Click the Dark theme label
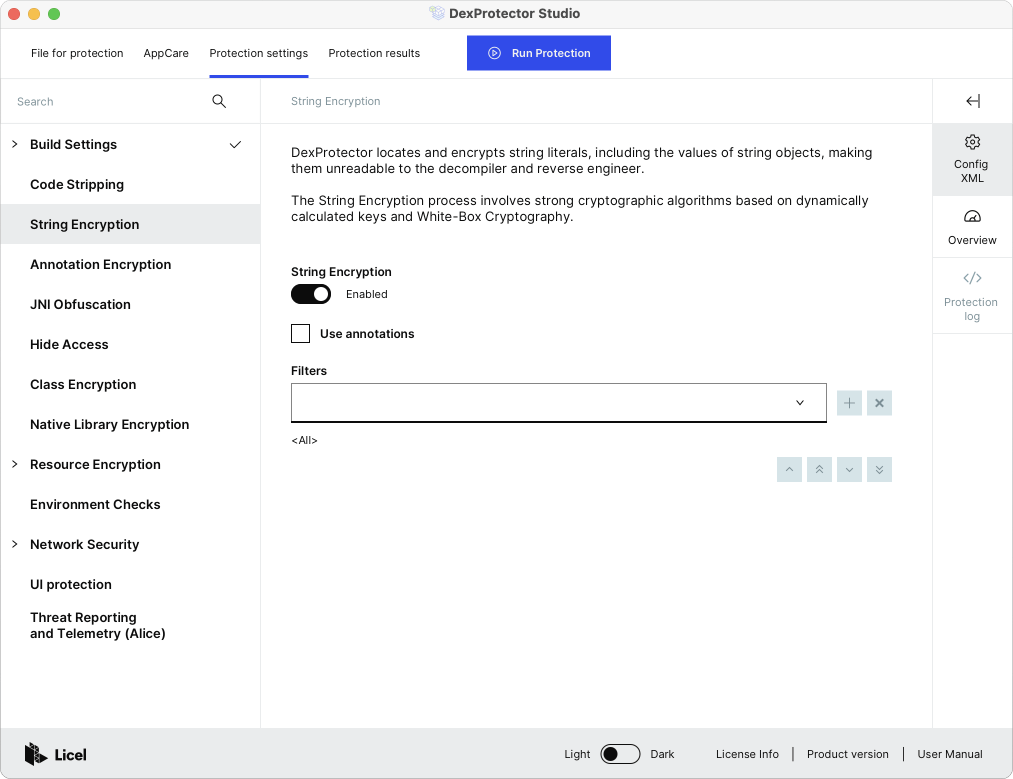The image size is (1013, 779). tap(662, 754)
